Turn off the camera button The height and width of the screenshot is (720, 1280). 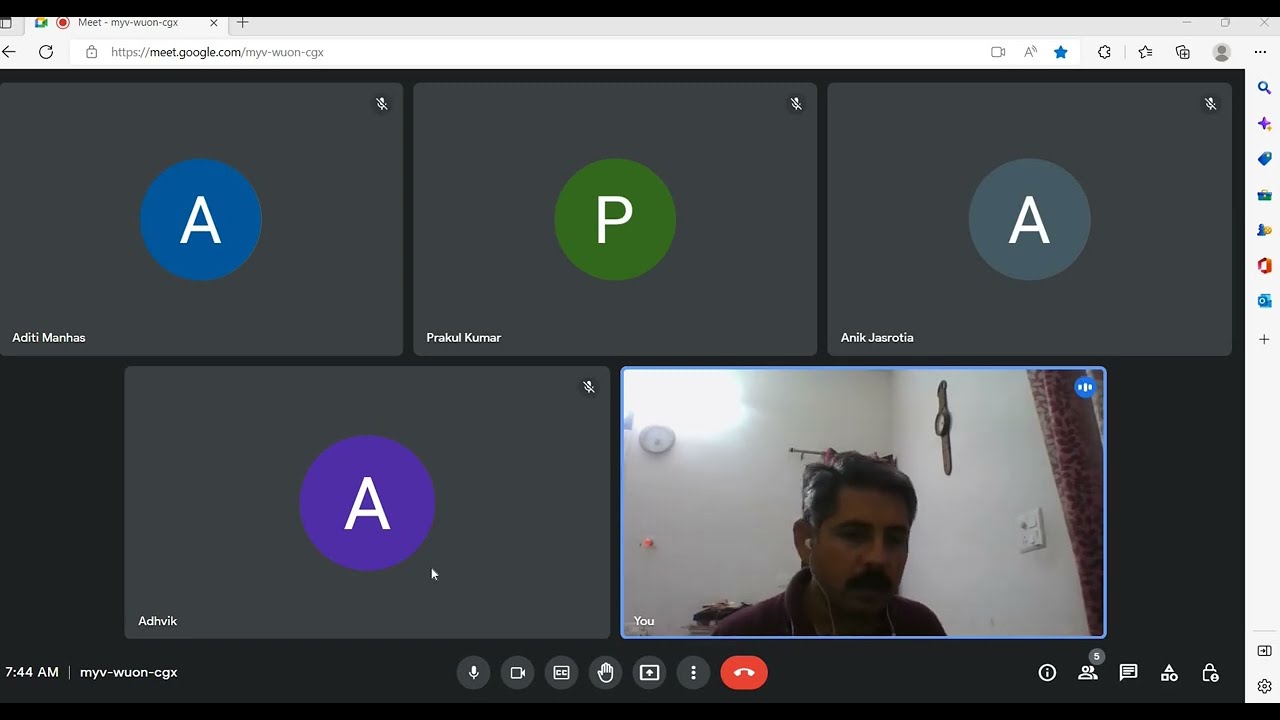pos(518,673)
